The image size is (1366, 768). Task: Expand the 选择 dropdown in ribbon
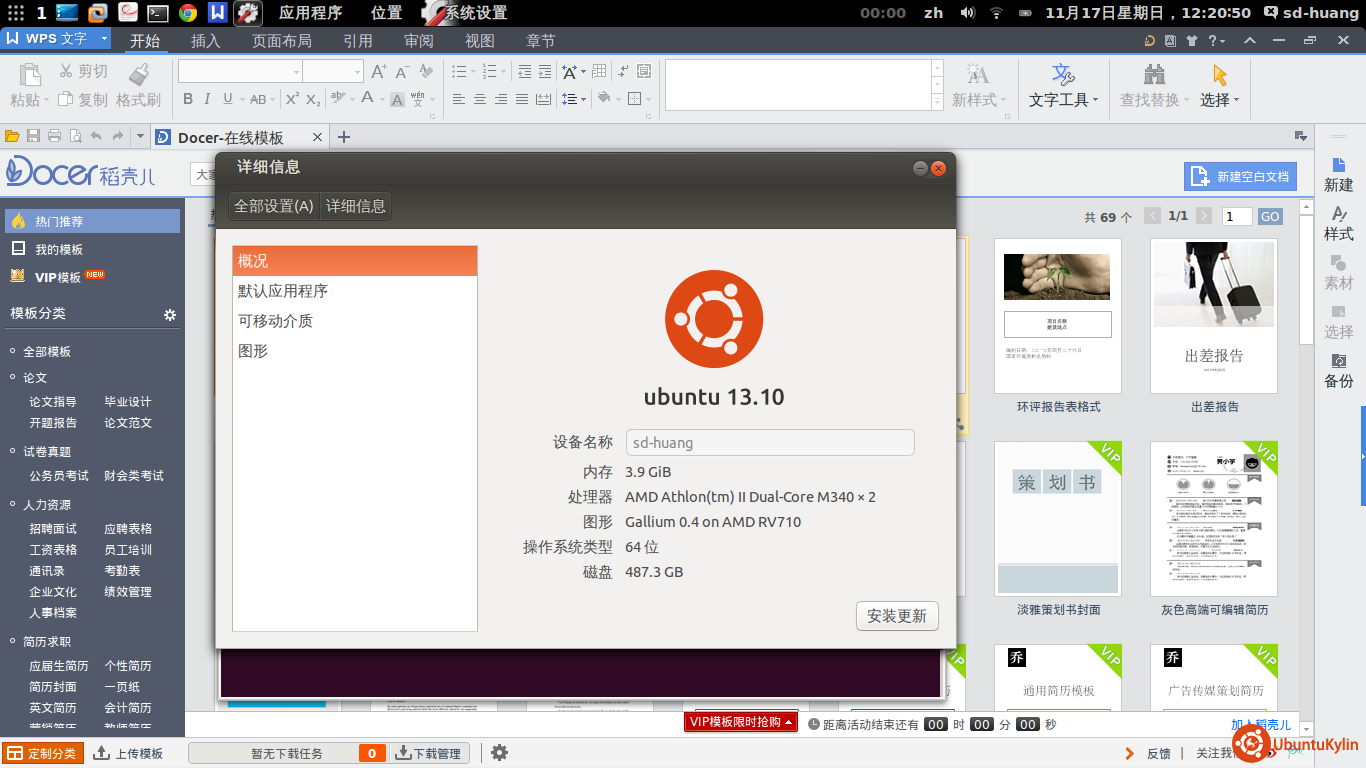coord(1219,87)
